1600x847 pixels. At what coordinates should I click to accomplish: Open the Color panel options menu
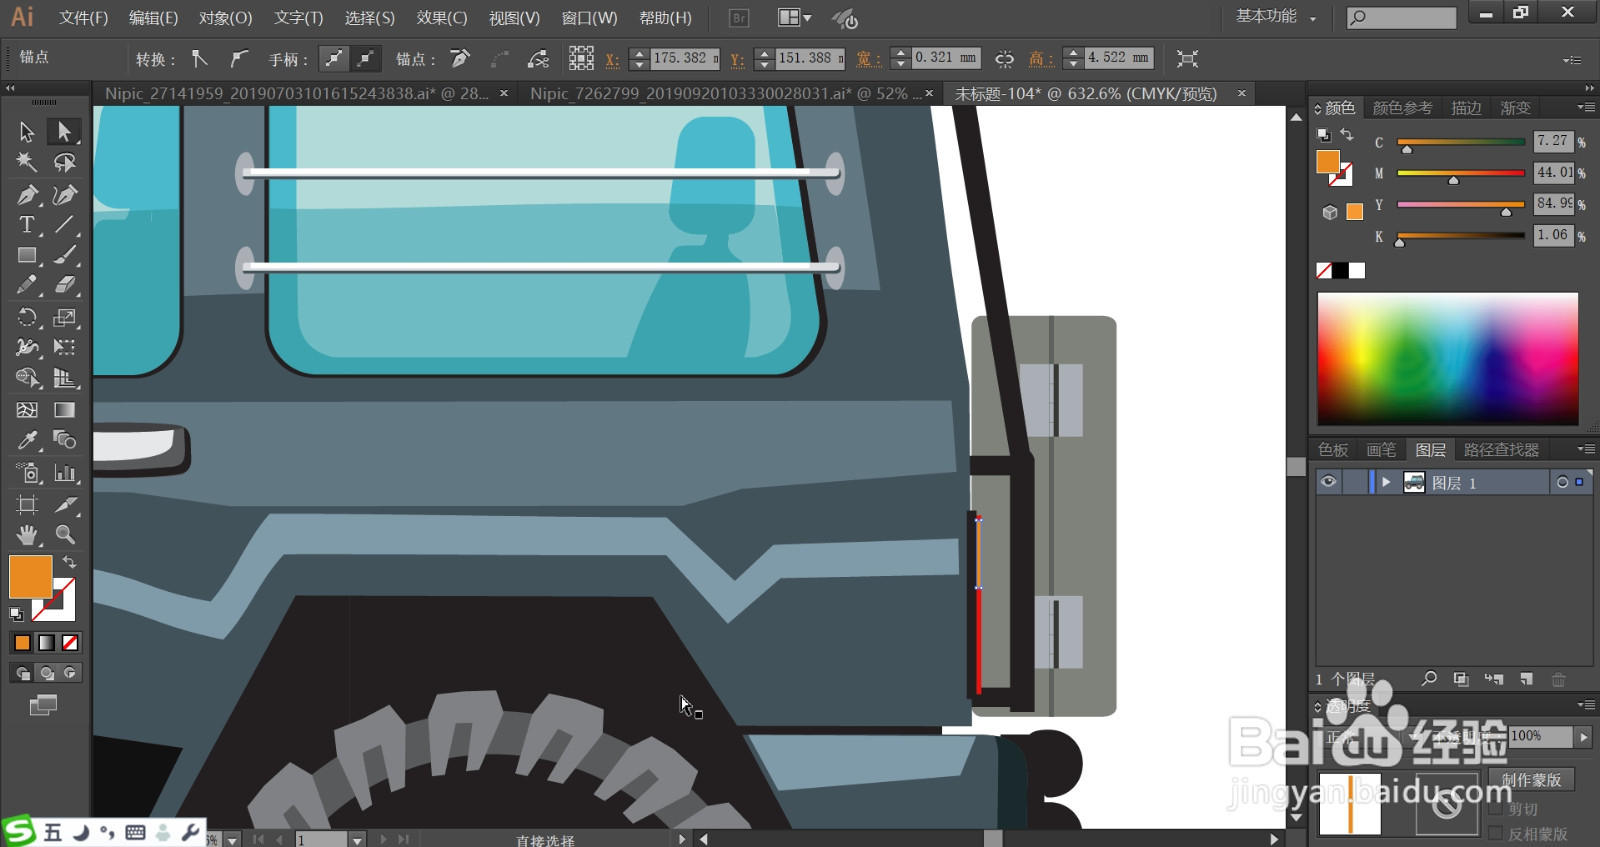tap(1585, 107)
